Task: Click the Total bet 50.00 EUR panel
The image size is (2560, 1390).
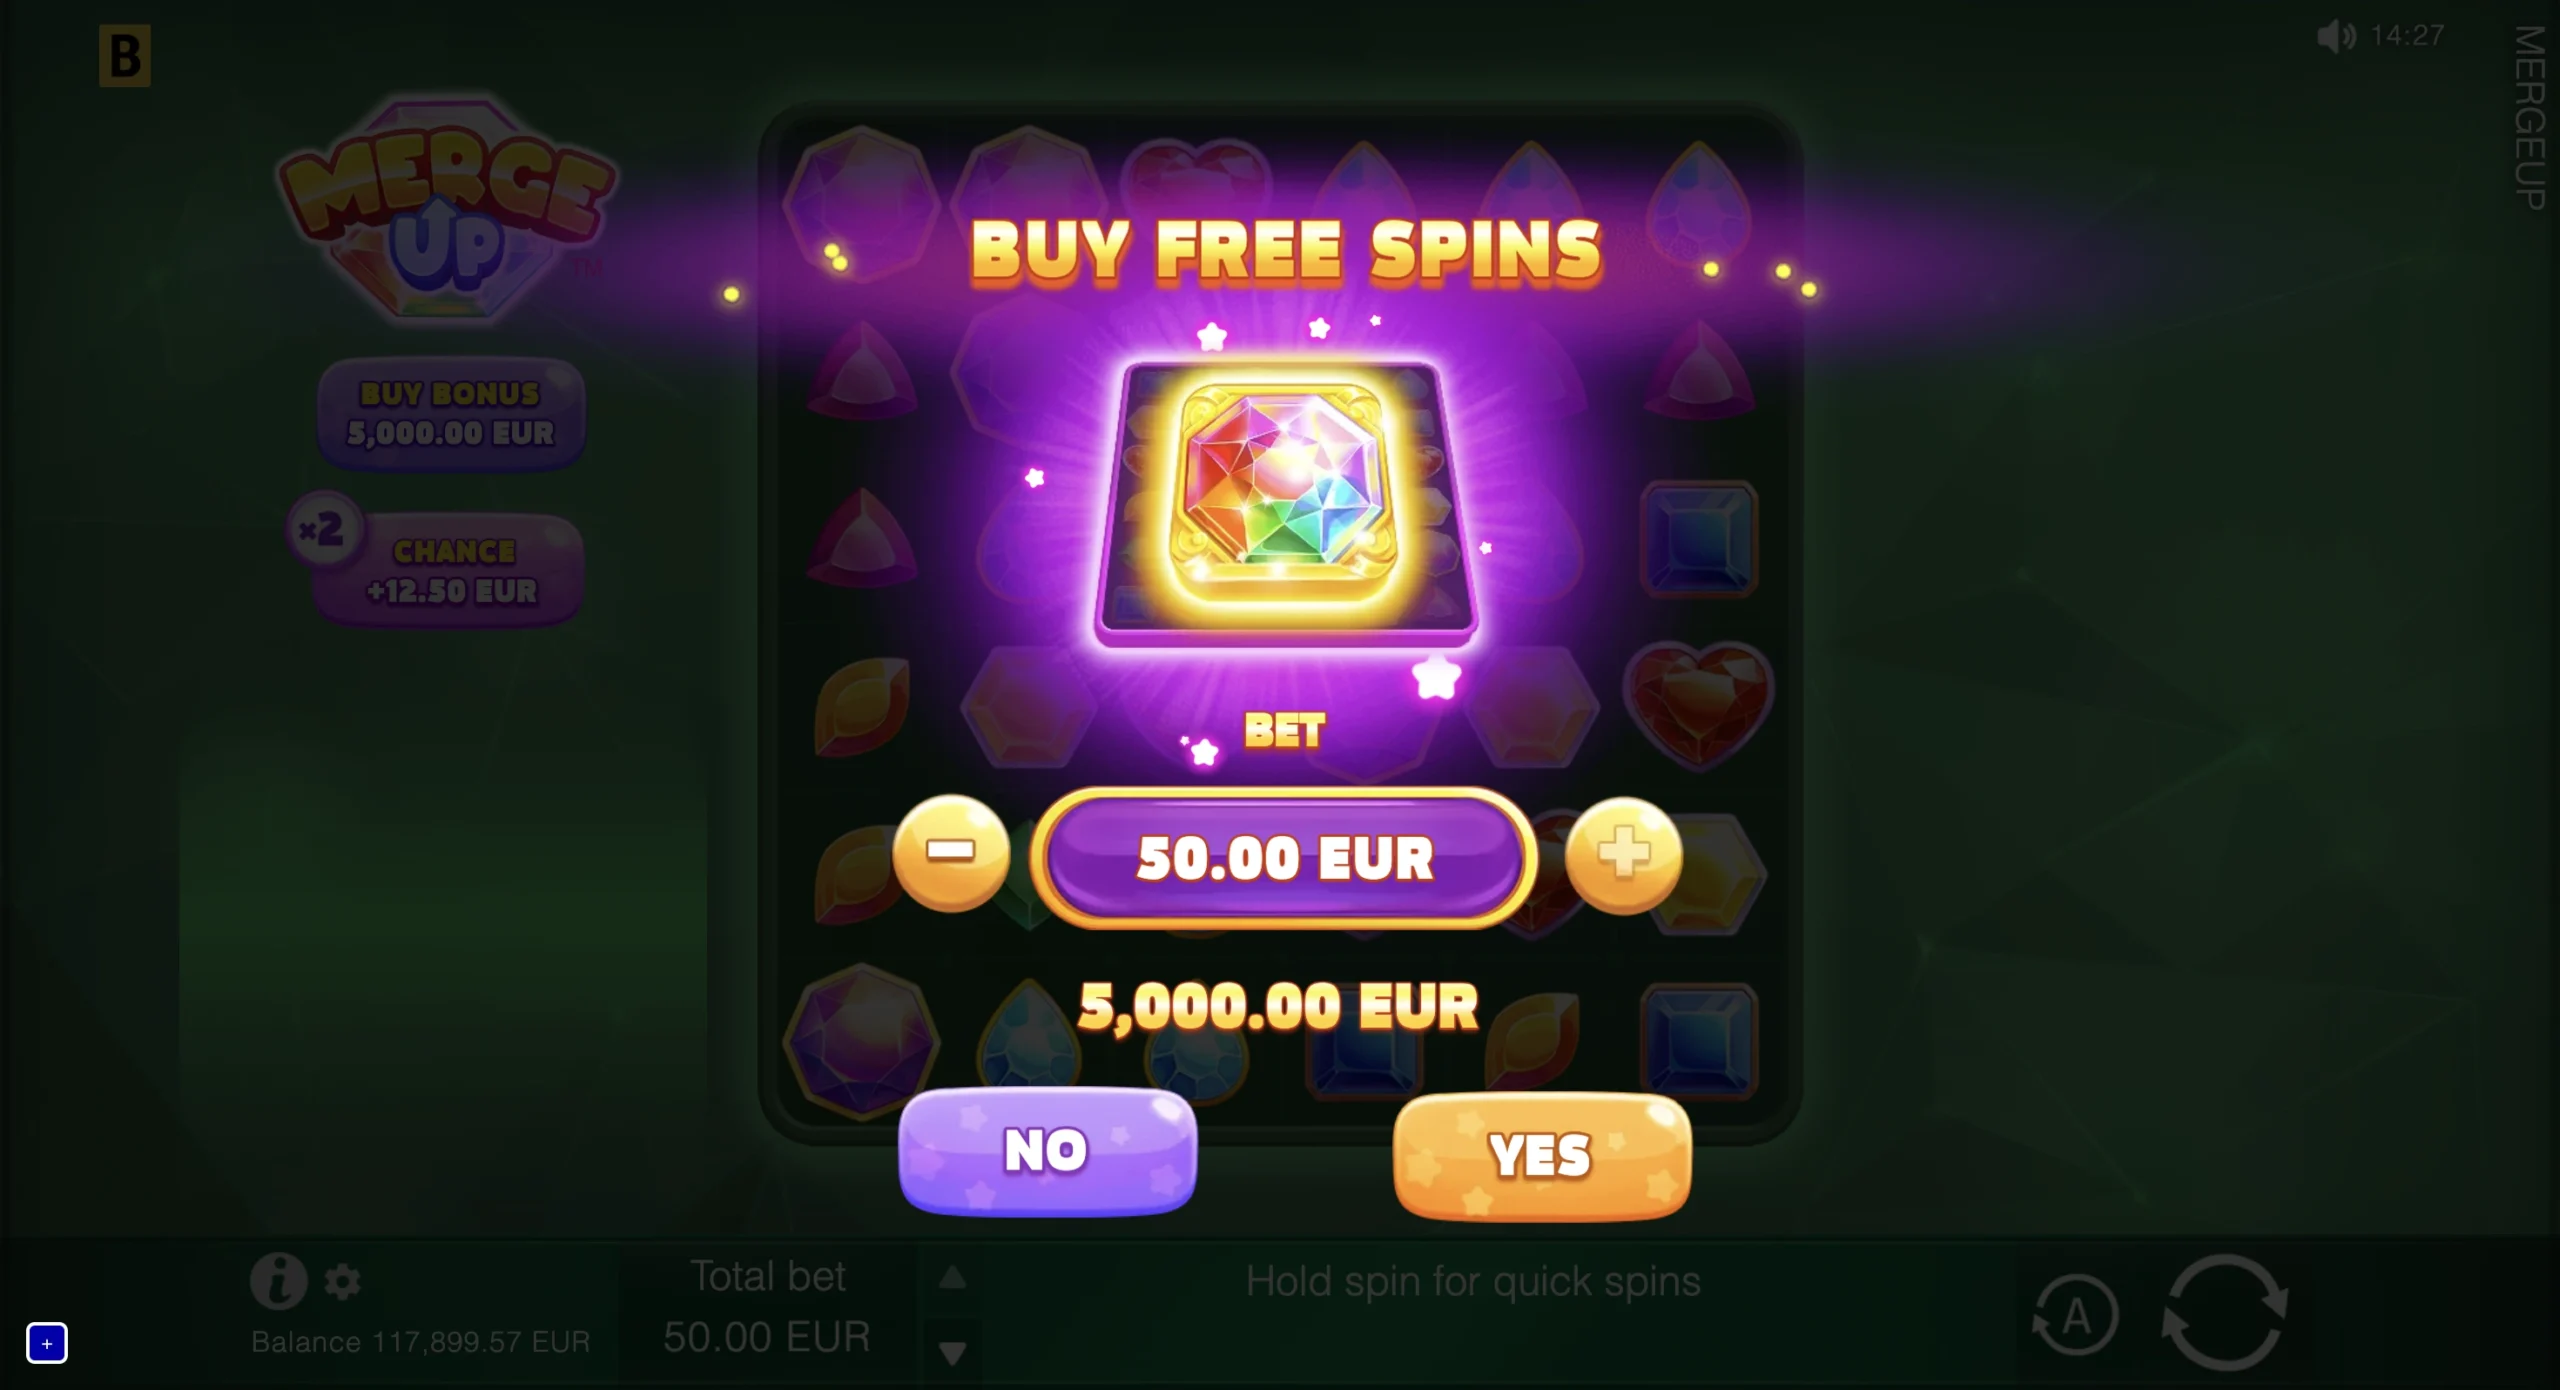Action: [768, 1307]
